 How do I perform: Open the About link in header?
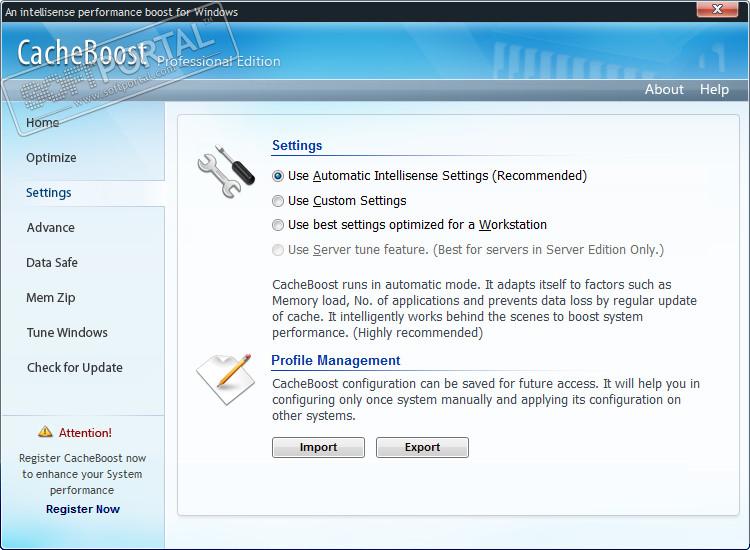point(664,89)
